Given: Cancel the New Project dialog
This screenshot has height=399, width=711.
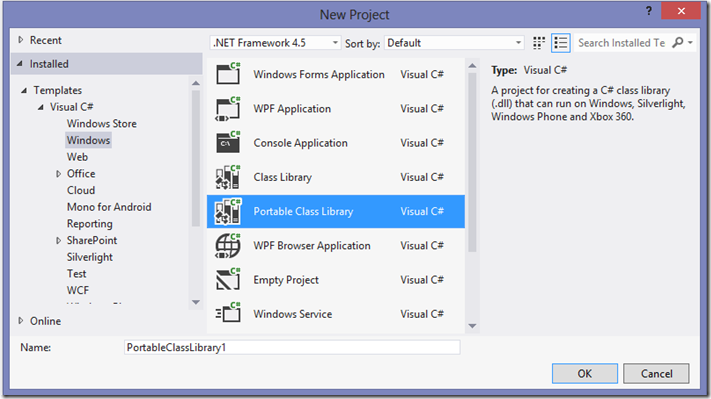Looking at the screenshot, I should (x=656, y=374).
